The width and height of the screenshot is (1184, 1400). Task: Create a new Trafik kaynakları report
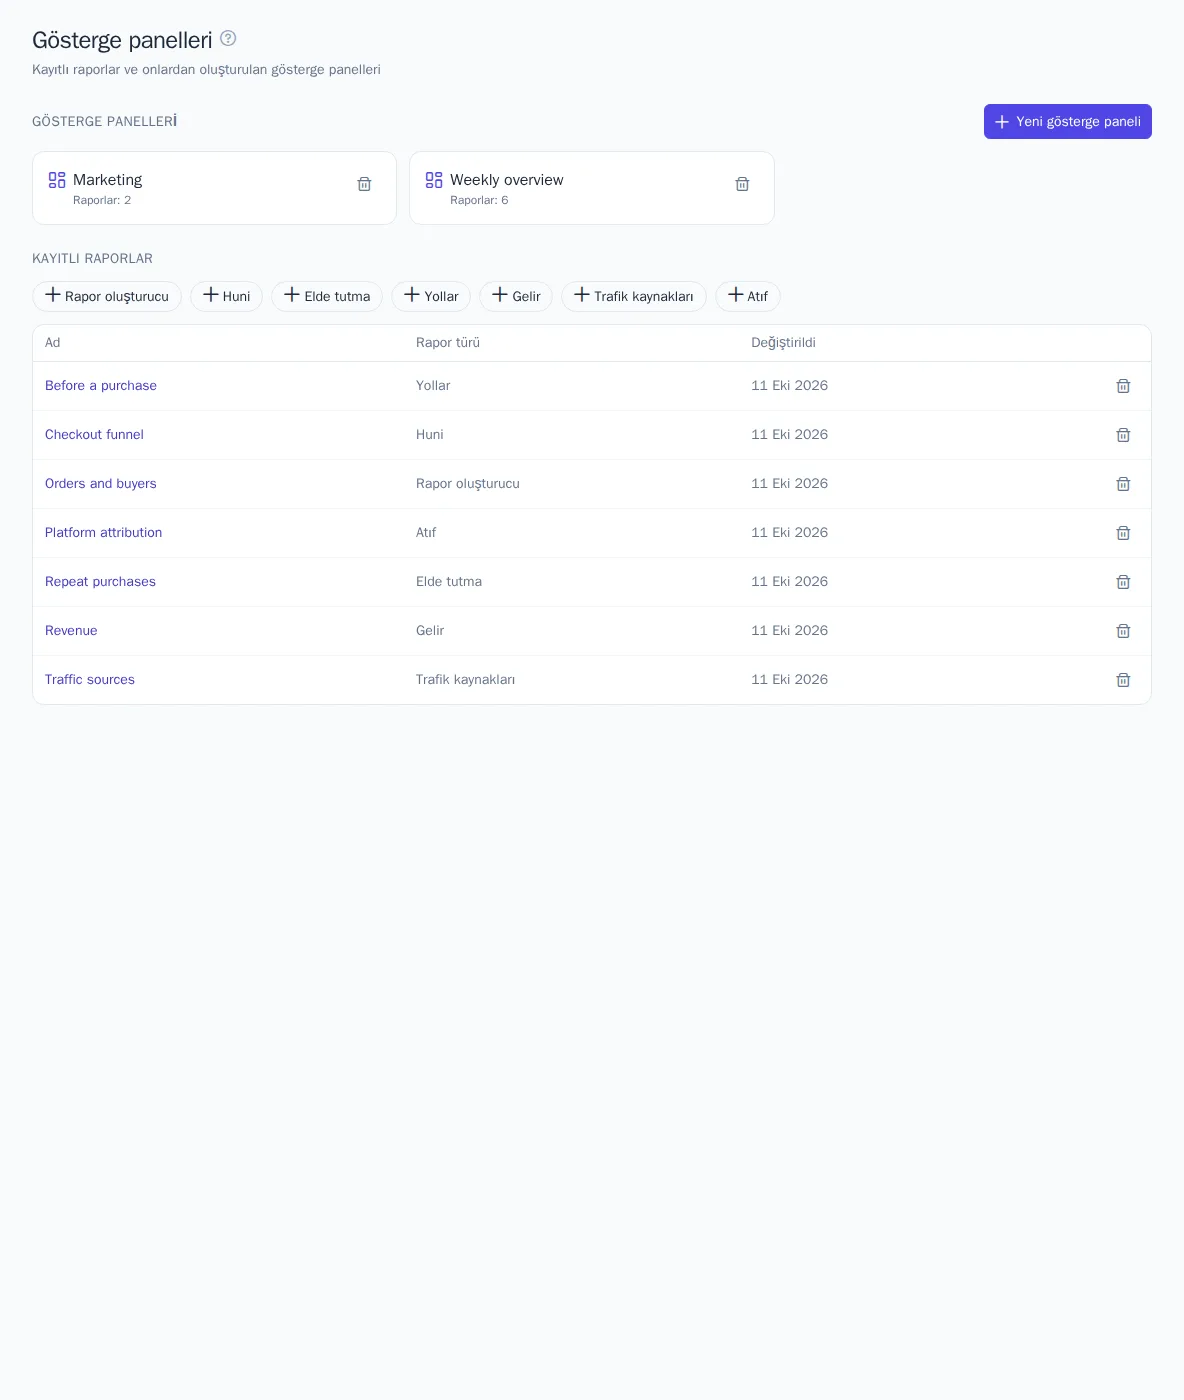(x=634, y=296)
